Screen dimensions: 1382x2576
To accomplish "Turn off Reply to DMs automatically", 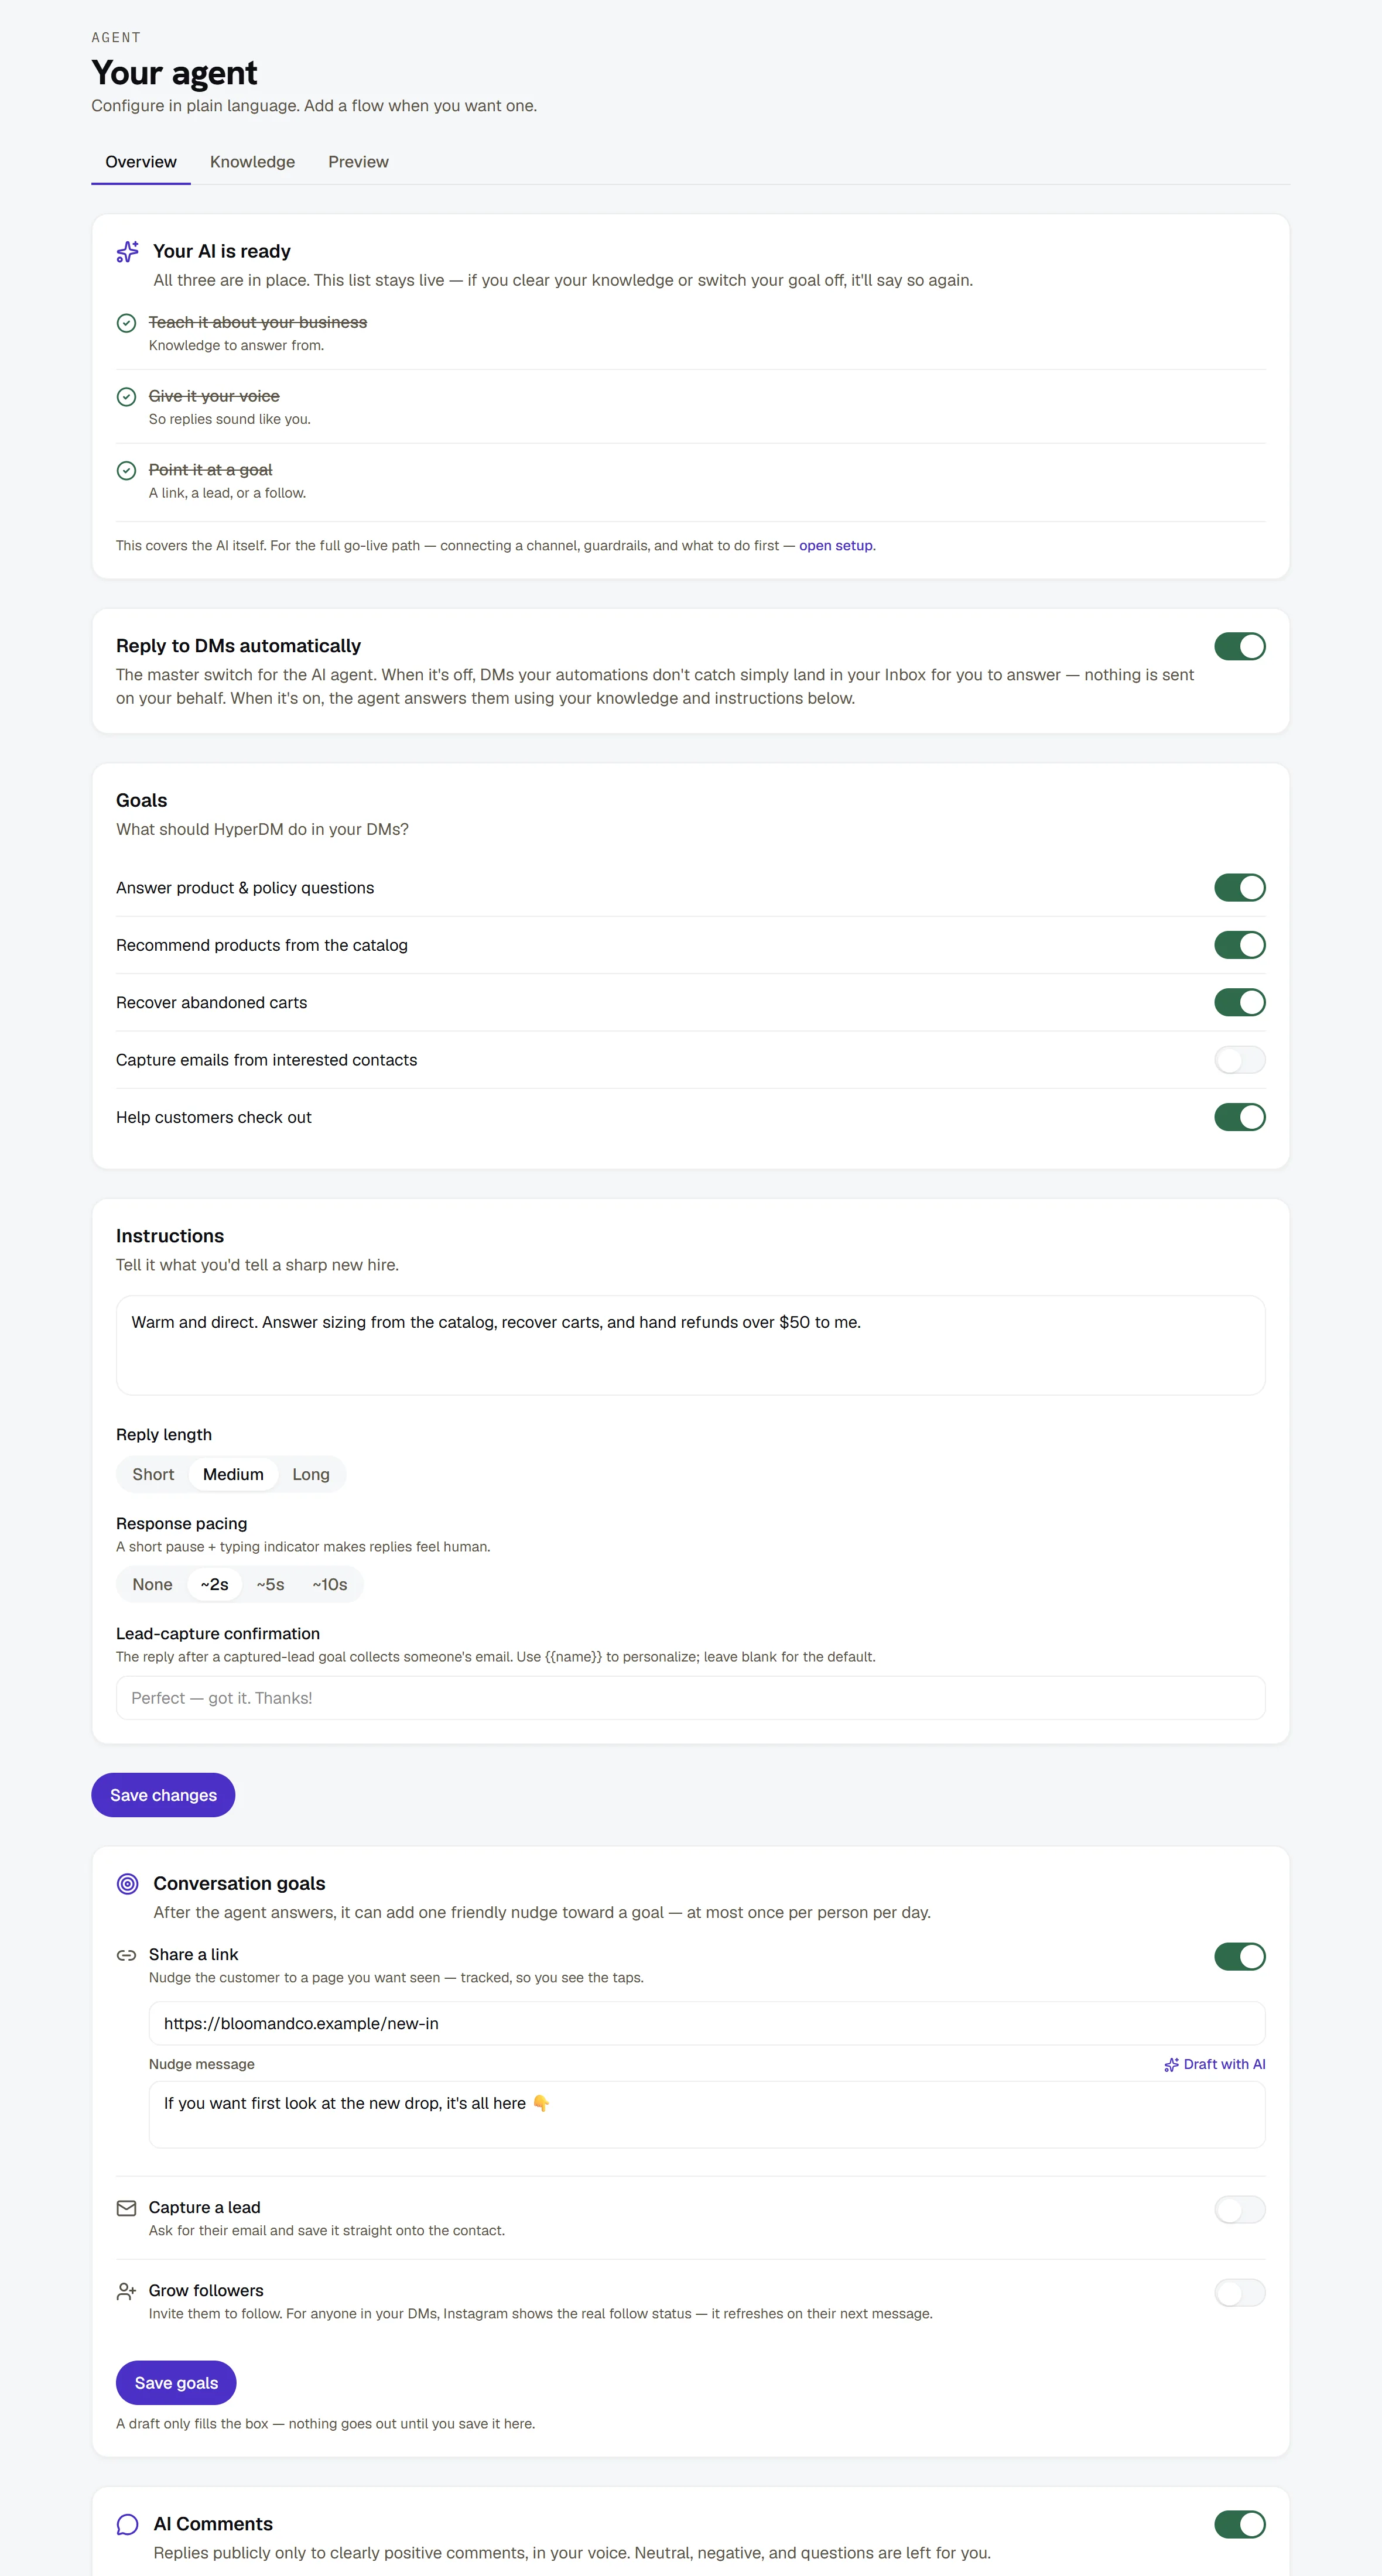I will tap(1239, 646).
